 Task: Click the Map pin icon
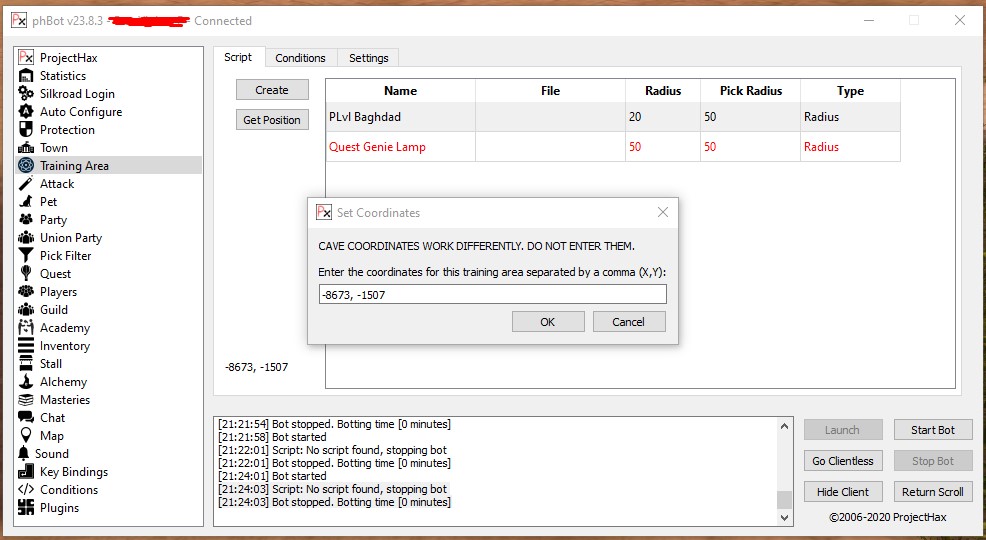(x=26, y=436)
